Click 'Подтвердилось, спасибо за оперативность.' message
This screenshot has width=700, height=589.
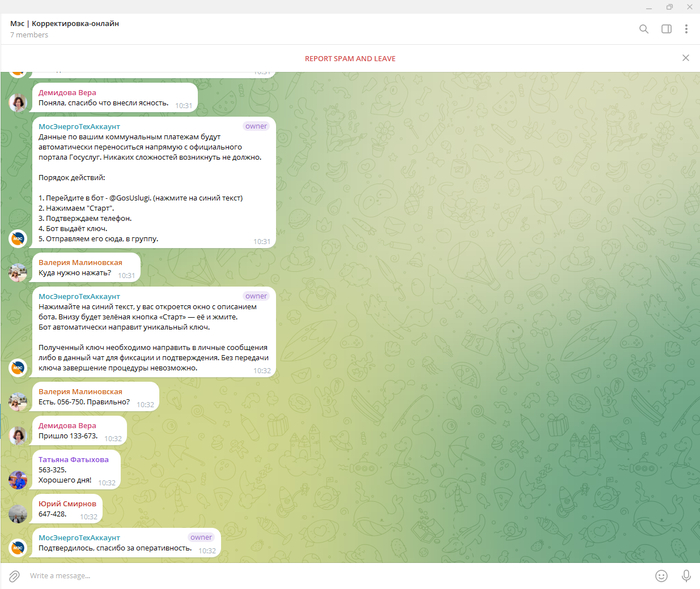point(115,548)
